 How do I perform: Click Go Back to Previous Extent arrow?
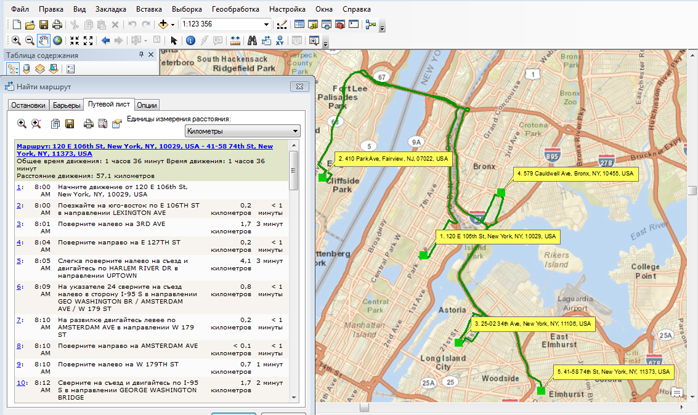click(x=105, y=41)
